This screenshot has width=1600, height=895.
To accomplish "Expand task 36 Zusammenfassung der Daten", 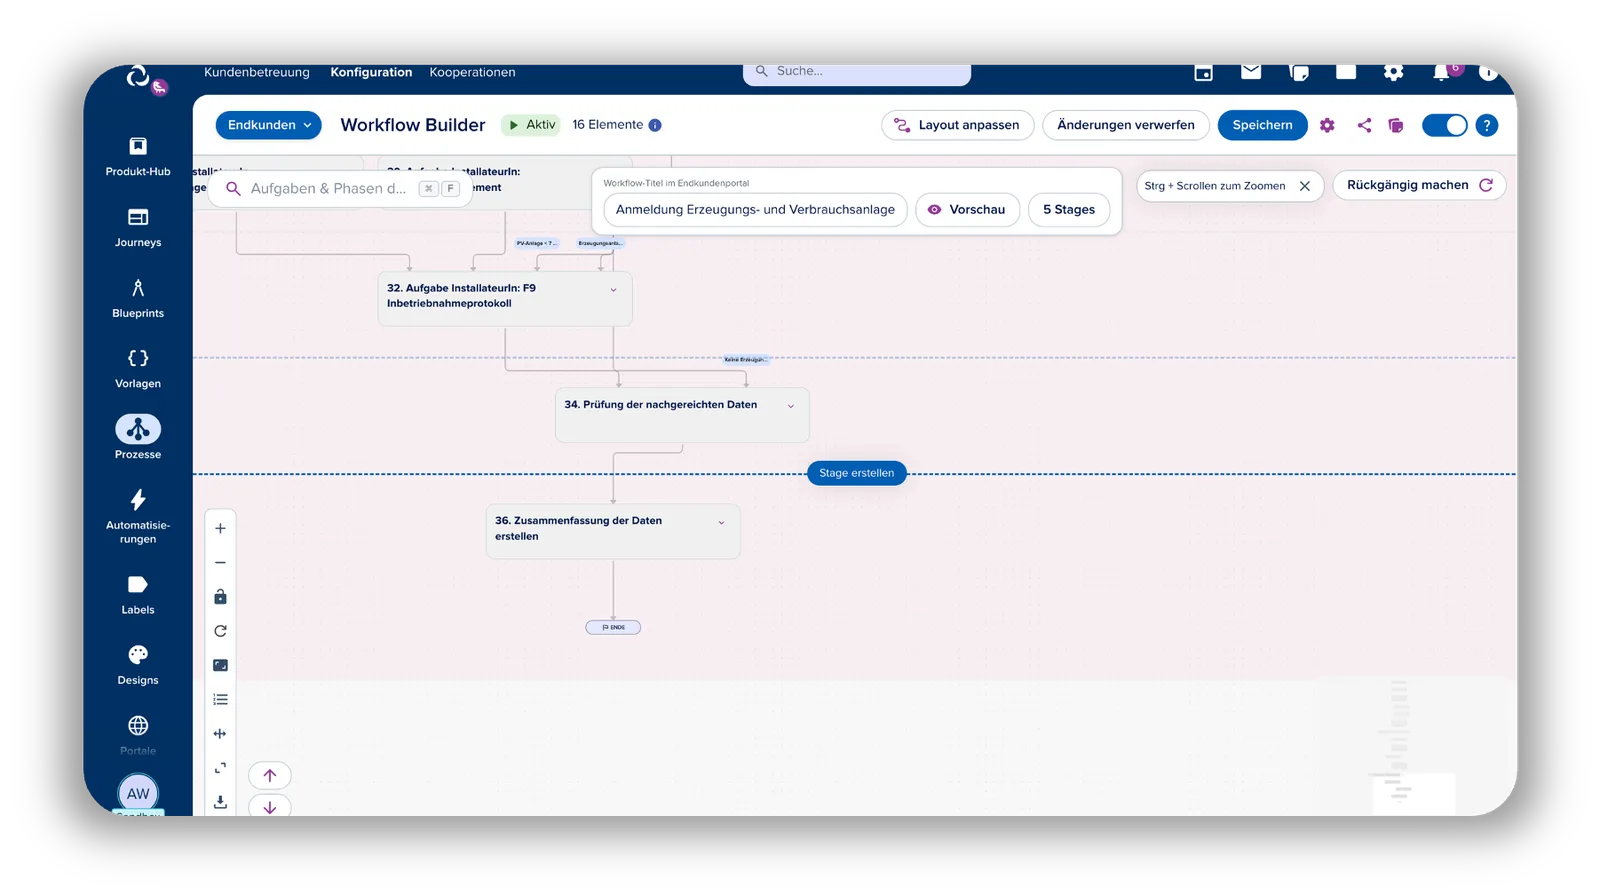I will [721, 522].
